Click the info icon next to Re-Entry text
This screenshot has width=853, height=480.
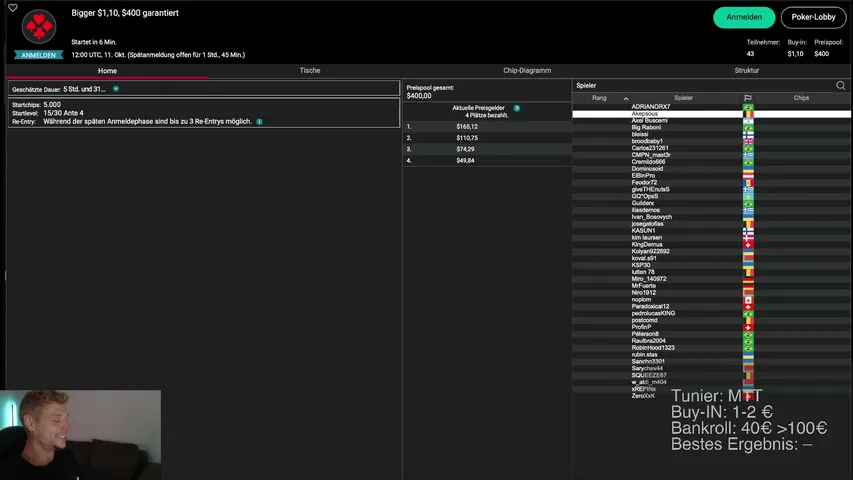coord(259,121)
